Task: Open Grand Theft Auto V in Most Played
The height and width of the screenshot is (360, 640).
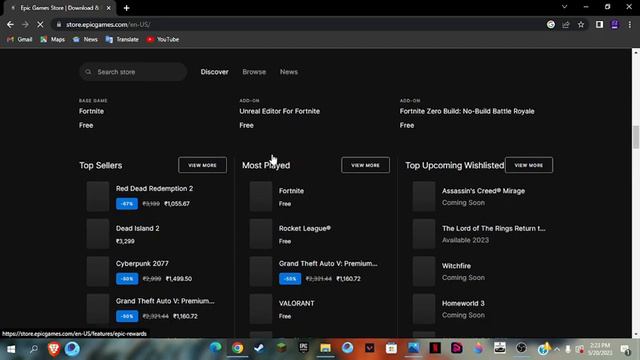Action: [x=328, y=264]
